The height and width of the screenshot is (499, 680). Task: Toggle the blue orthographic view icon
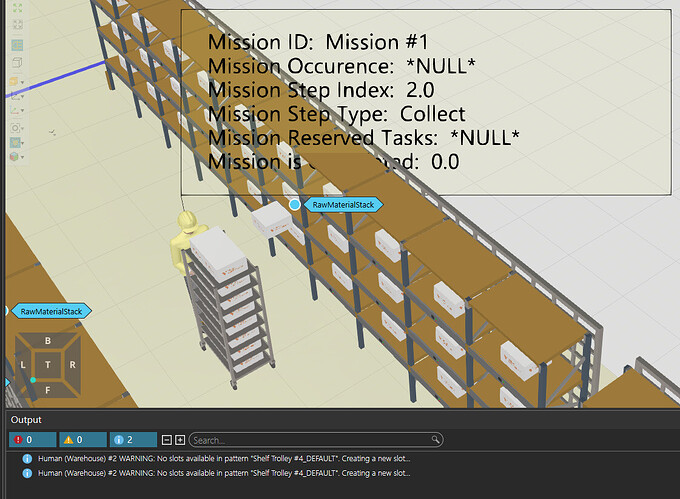(x=17, y=45)
